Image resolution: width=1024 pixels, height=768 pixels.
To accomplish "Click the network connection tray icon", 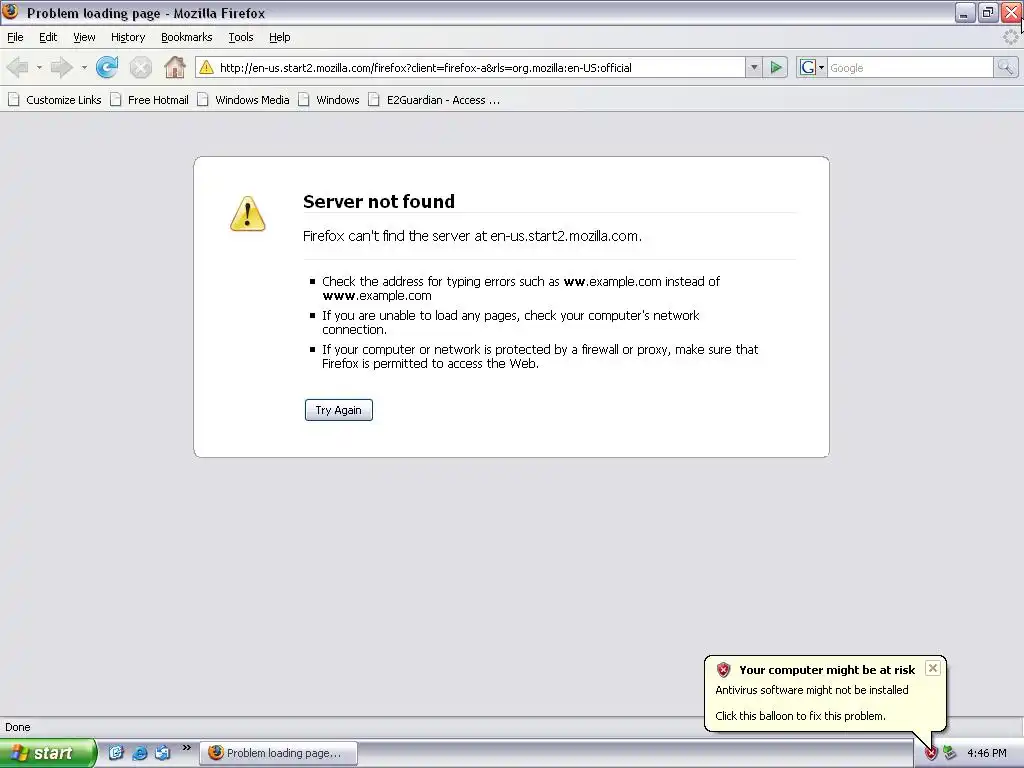I will pos(949,753).
